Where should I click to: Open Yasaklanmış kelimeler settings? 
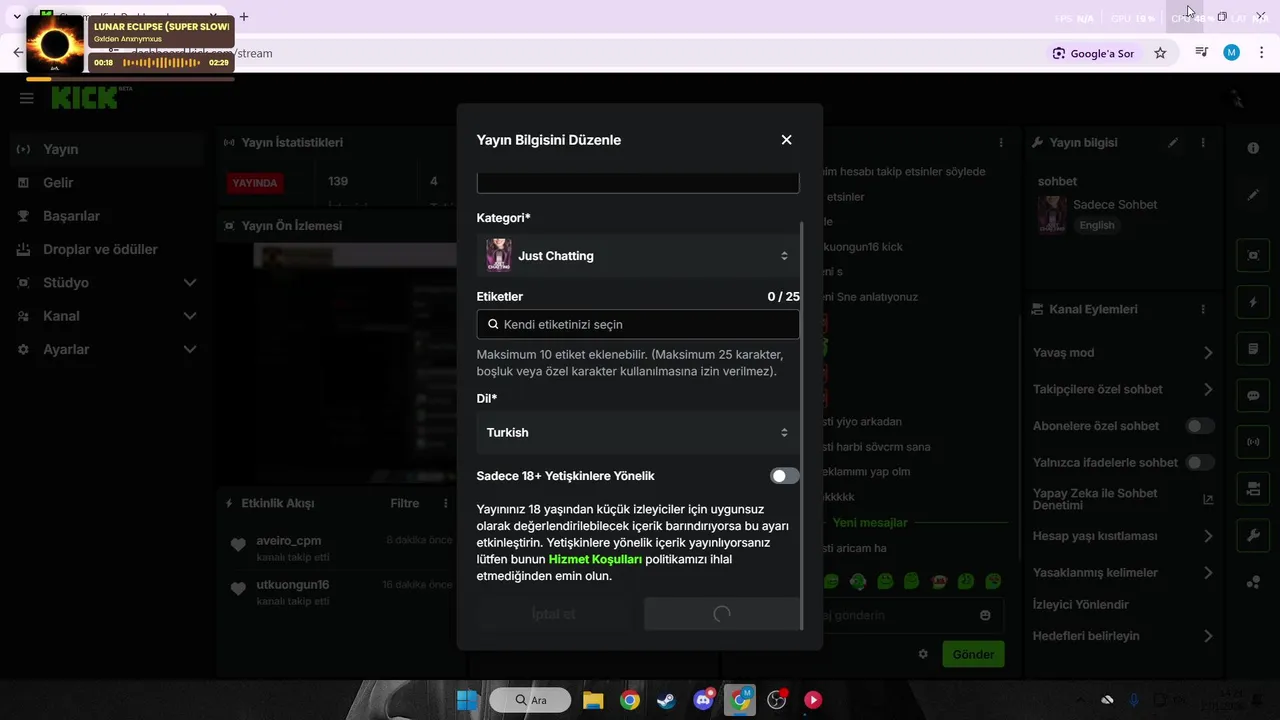[1123, 573]
